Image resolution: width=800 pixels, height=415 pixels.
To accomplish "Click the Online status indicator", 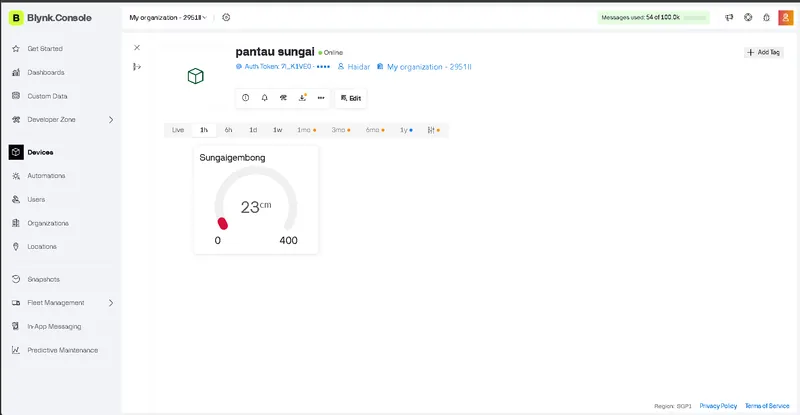I will coord(331,53).
